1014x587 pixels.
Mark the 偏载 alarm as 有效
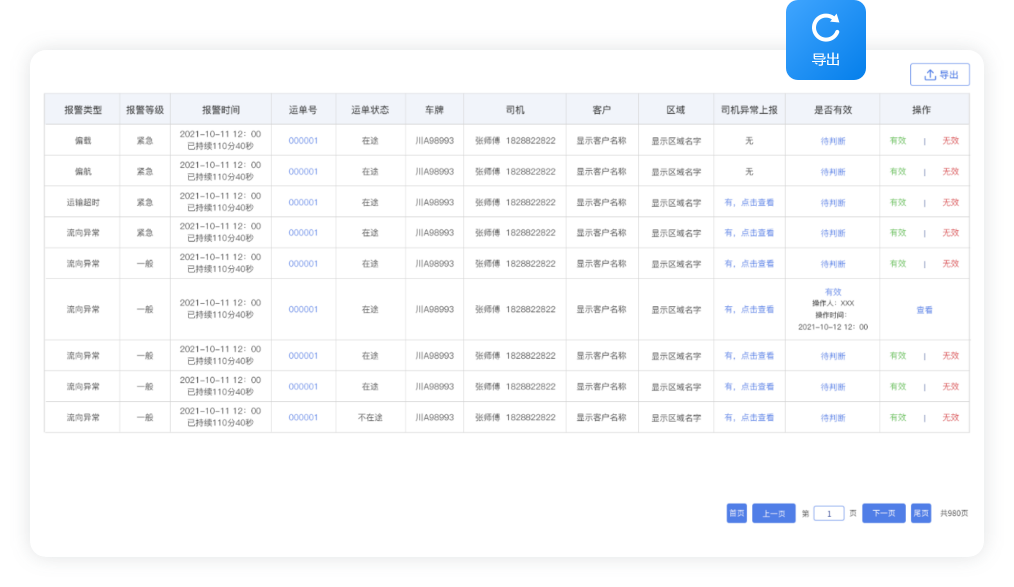tap(898, 141)
